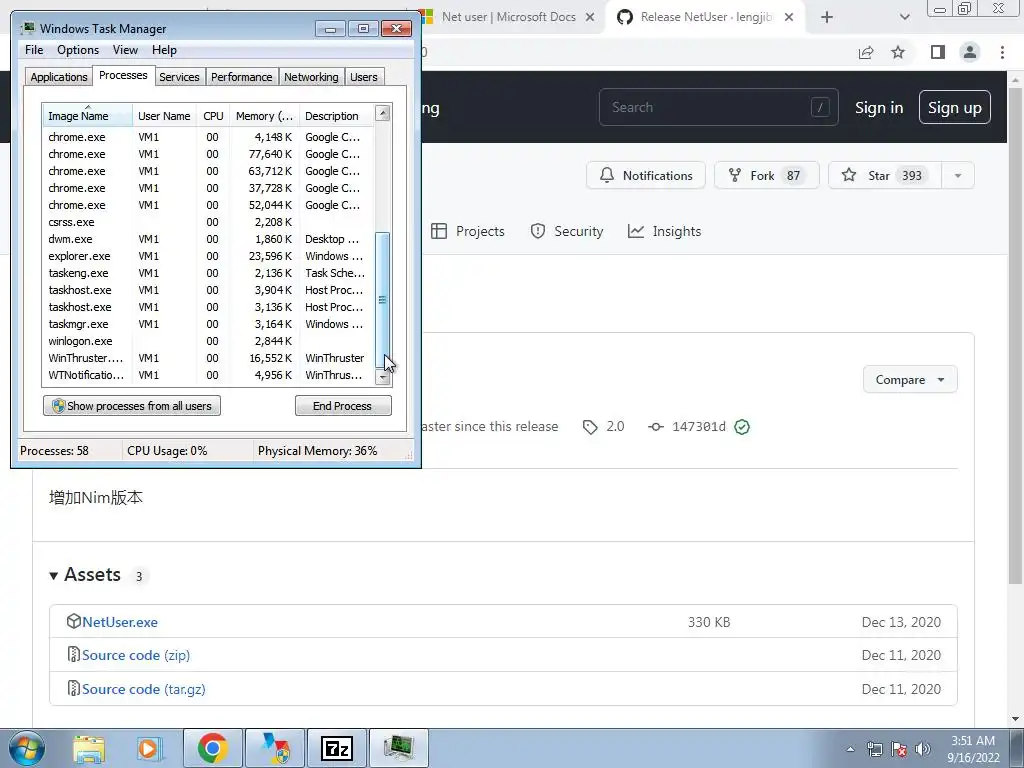The width and height of the screenshot is (1024, 768).
Task: Click Show processes from all users
Action: pyautogui.click(x=132, y=406)
